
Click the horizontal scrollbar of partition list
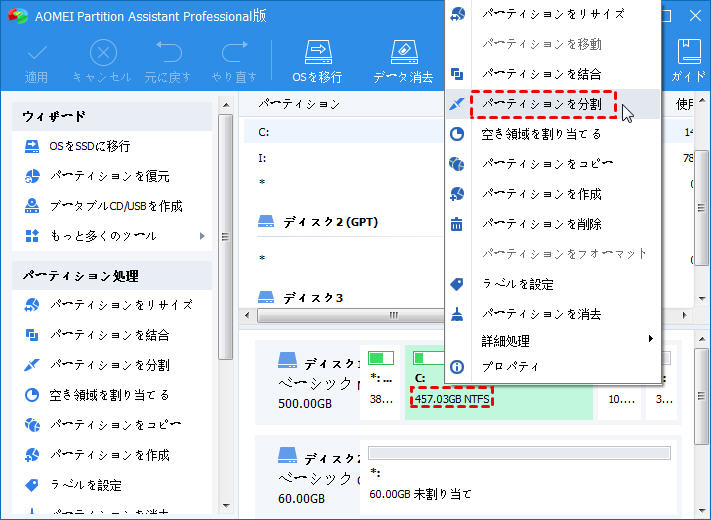[350, 315]
